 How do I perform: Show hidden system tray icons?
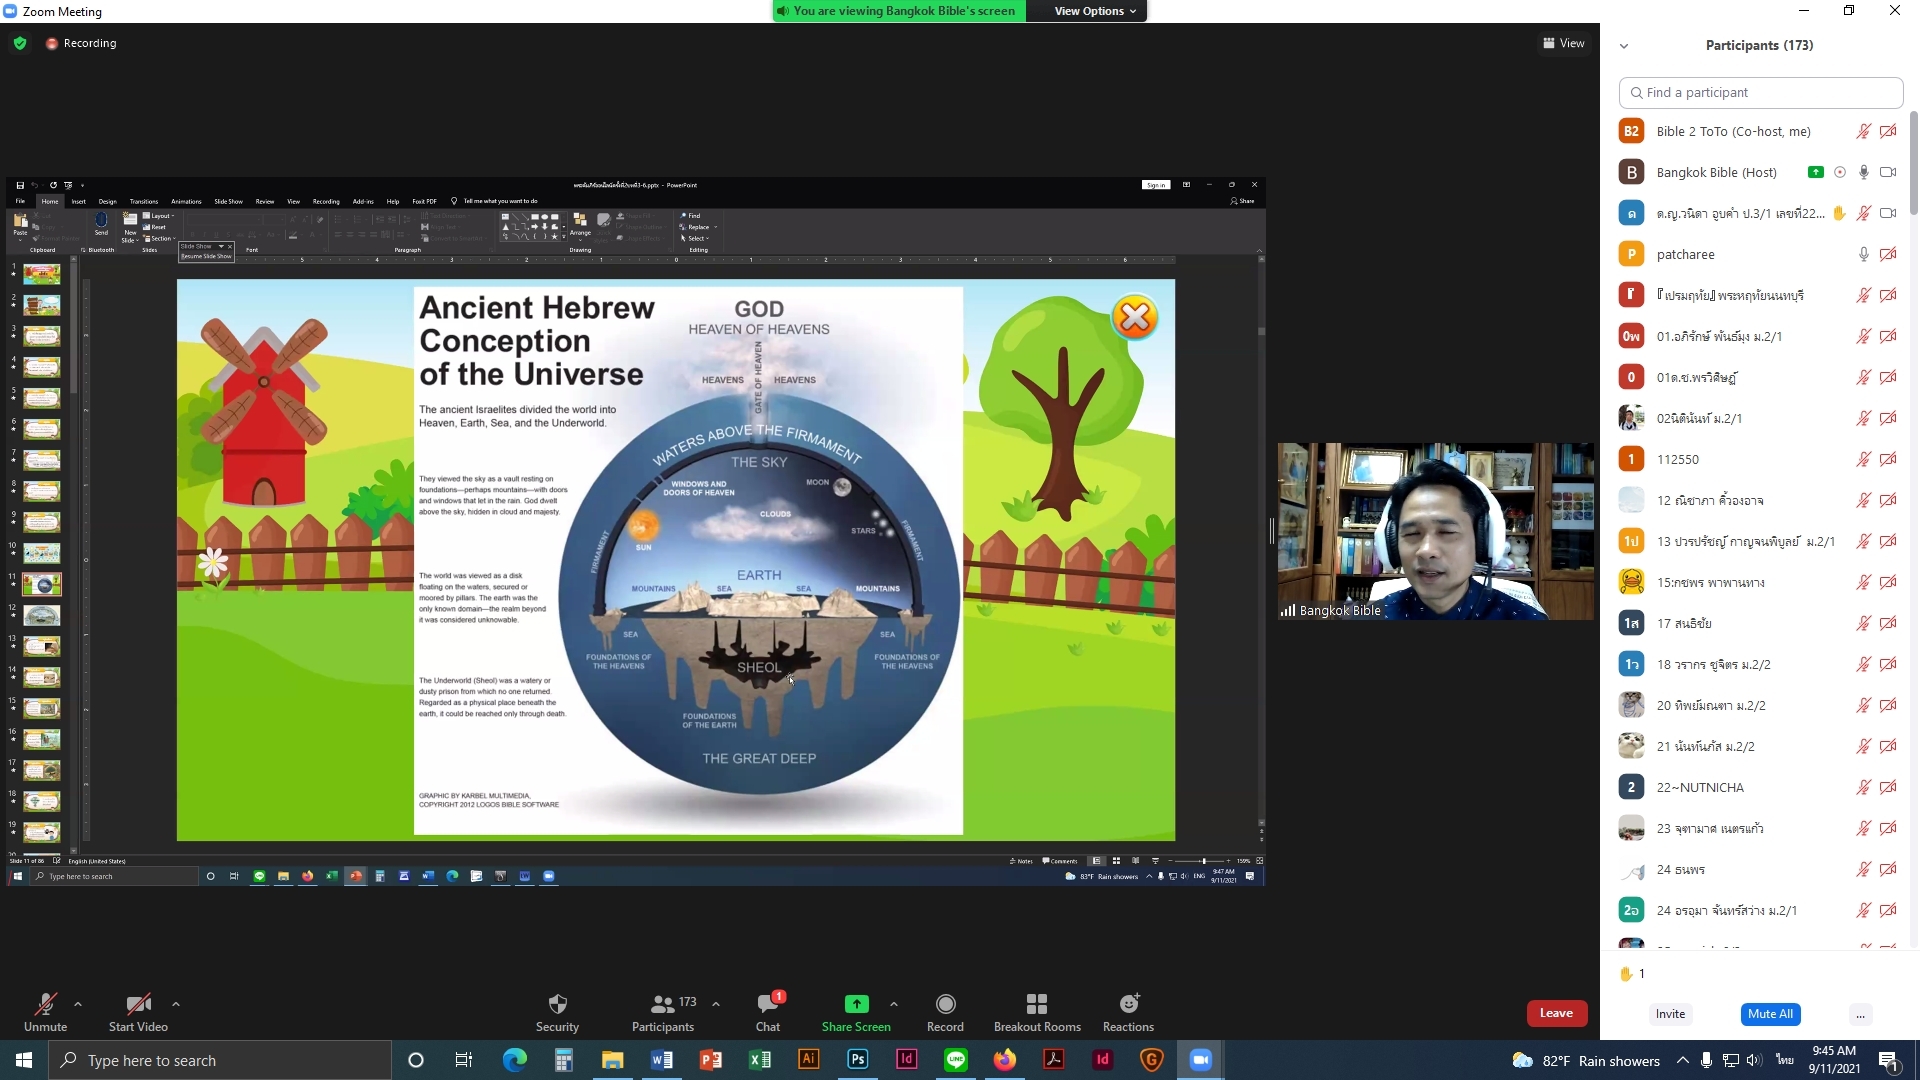[x=1683, y=1060]
